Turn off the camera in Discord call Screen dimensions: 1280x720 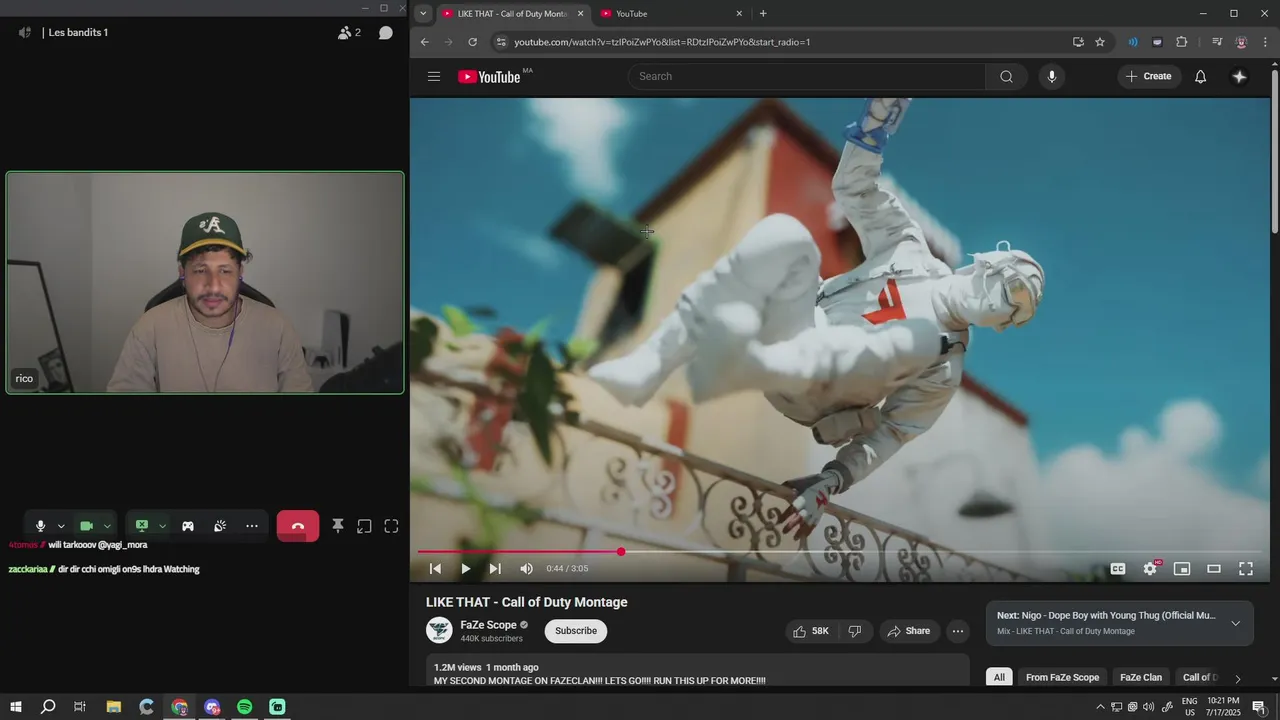(86, 526)
